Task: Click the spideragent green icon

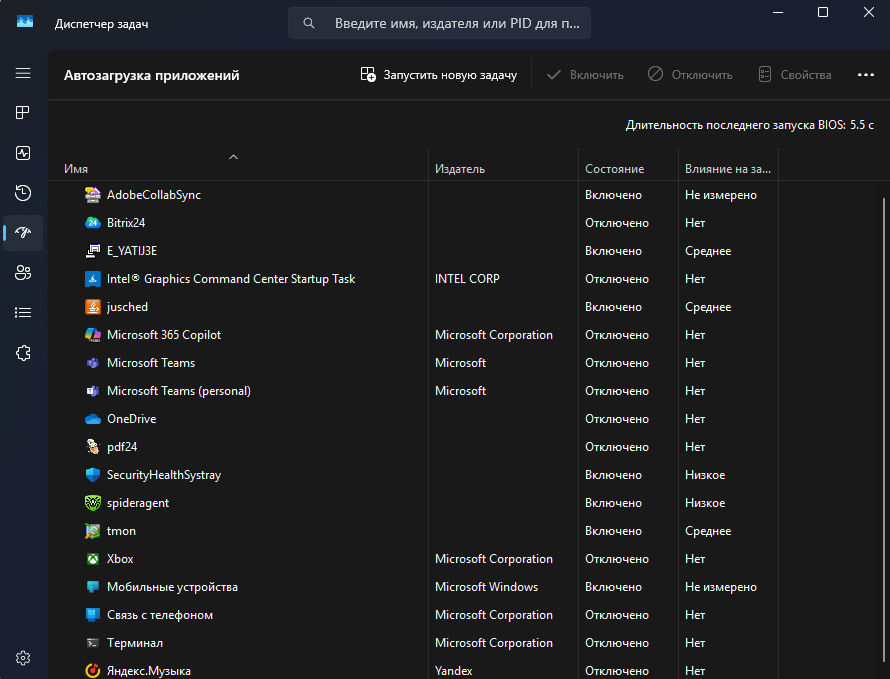Action: (93, 503)
